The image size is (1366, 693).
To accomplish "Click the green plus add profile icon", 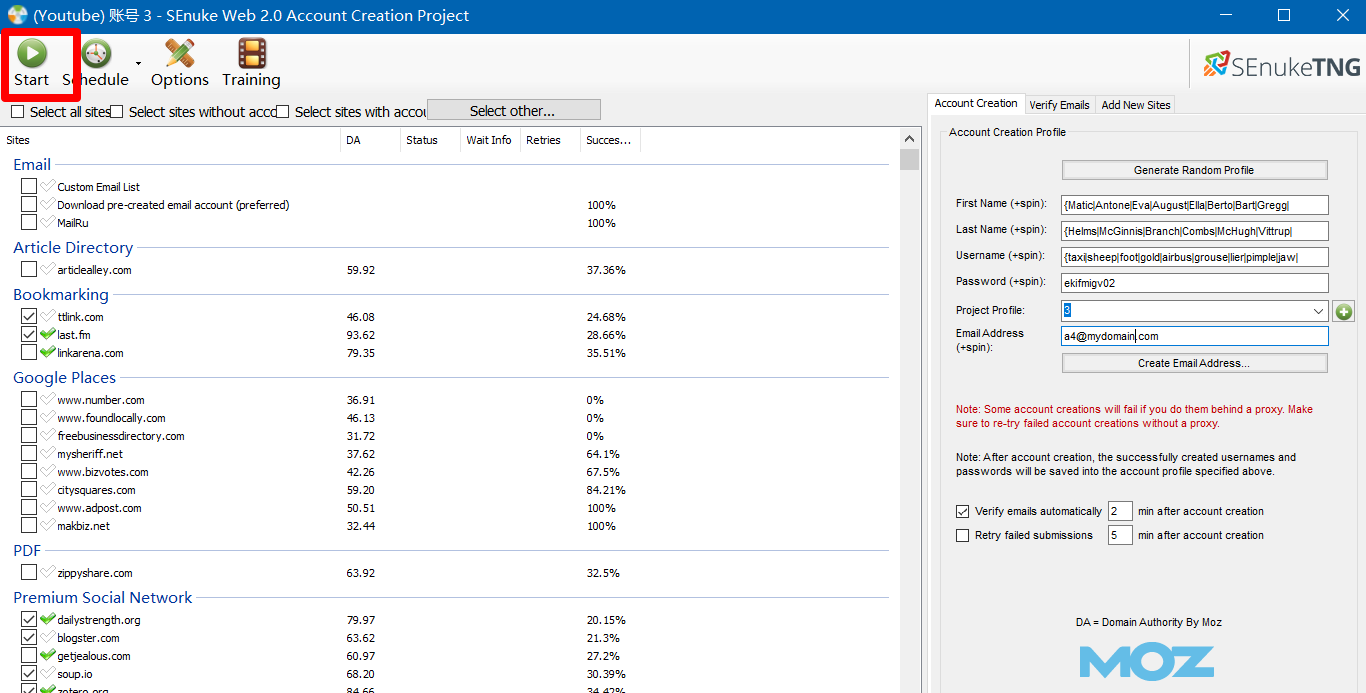I will [1343, 311].
